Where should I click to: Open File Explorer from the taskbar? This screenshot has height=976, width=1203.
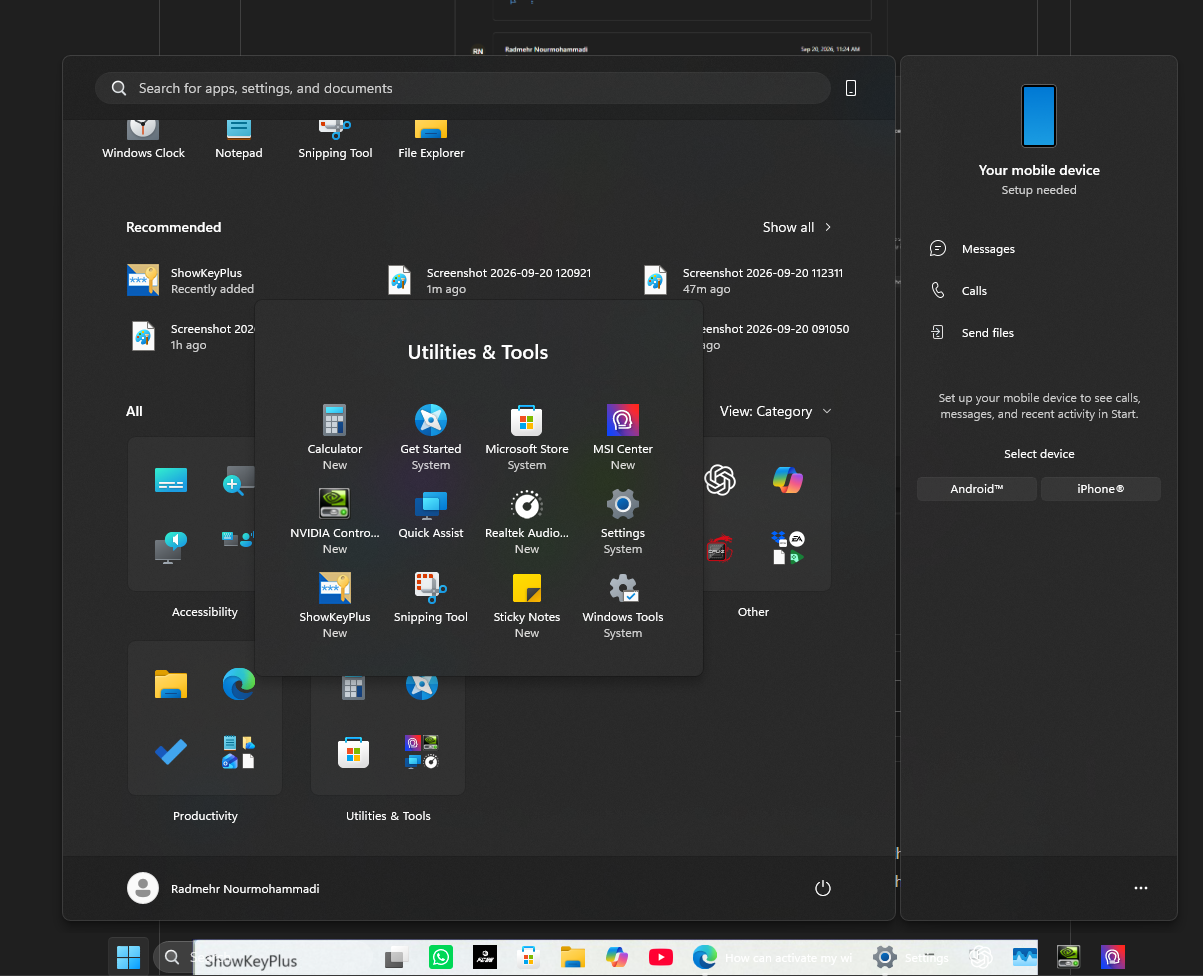tap(573, 957)
